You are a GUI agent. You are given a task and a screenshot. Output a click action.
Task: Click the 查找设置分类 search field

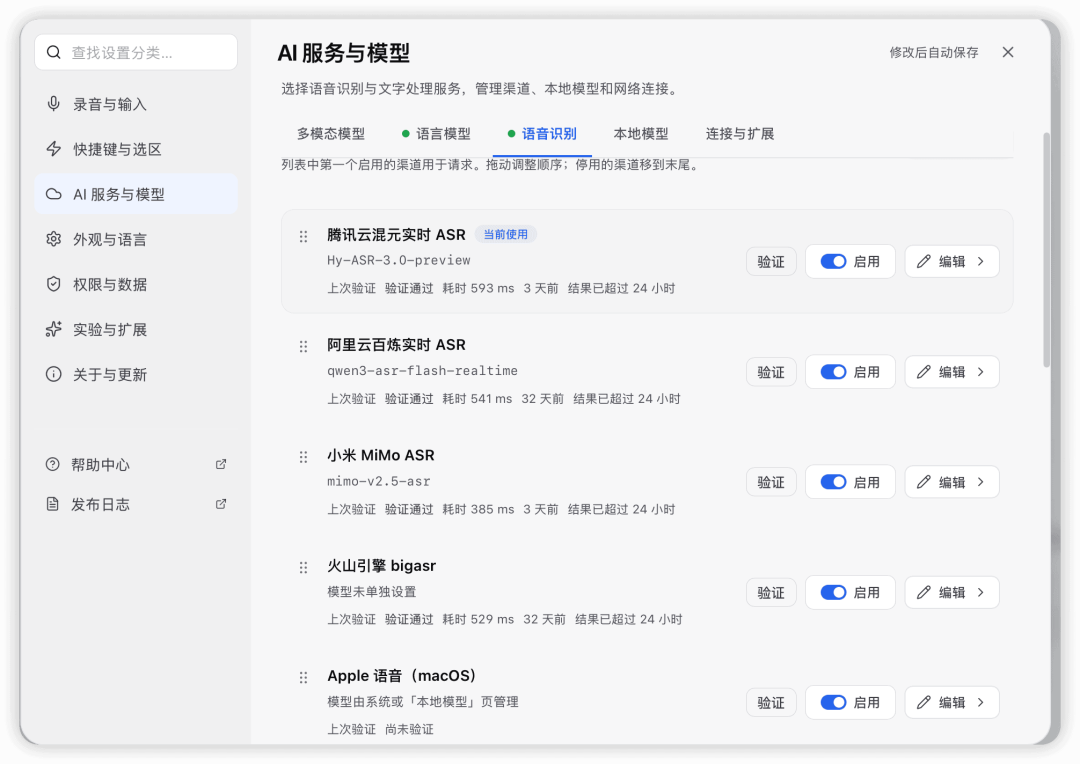click(136, 52)
